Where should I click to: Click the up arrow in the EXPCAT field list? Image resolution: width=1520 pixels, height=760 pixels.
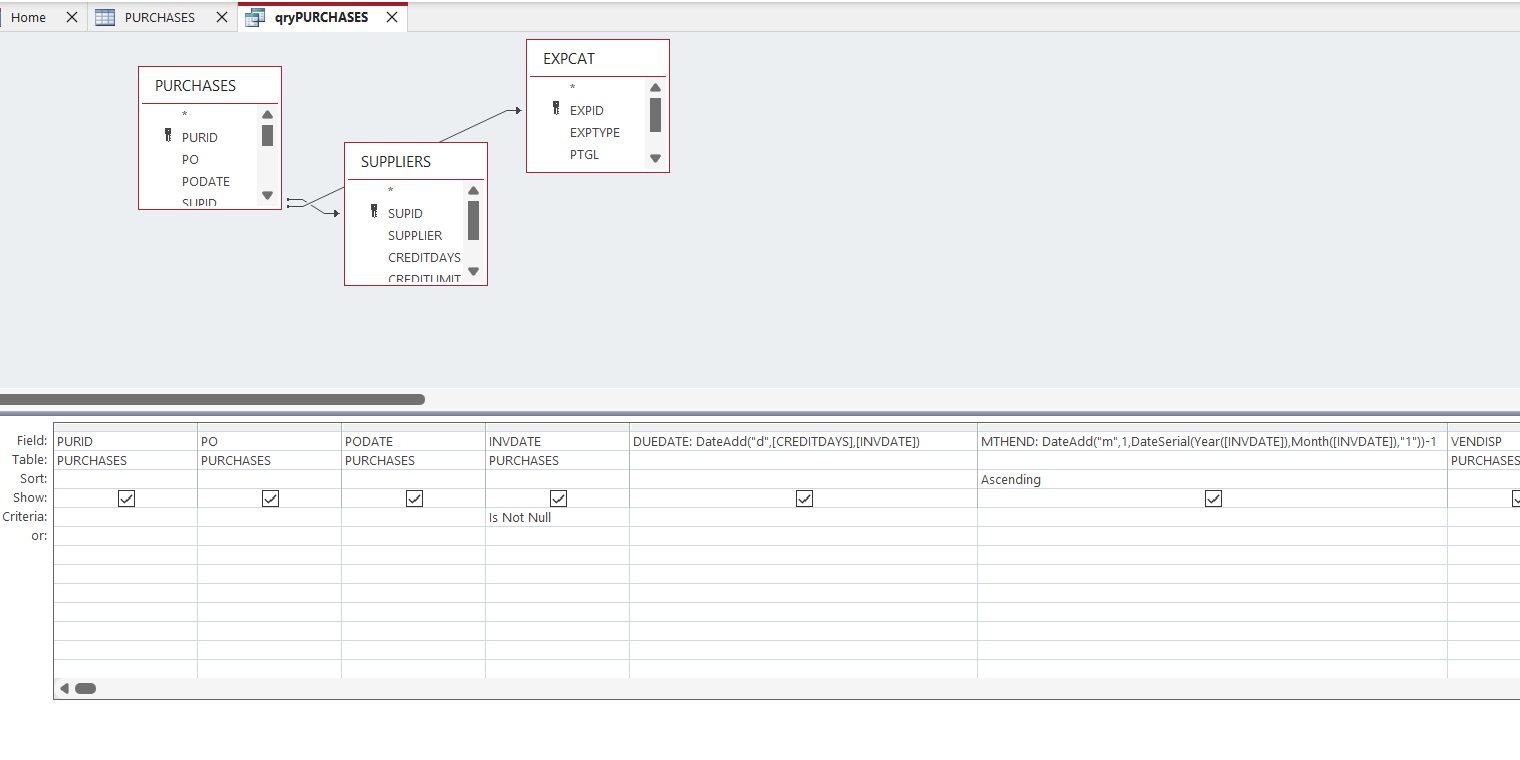655,88
